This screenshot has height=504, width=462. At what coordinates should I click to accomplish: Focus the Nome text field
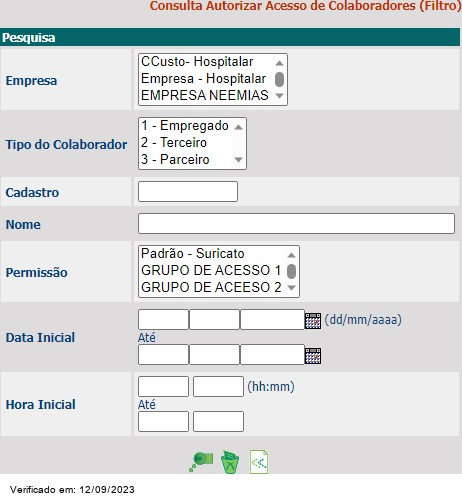click(296, 223)
